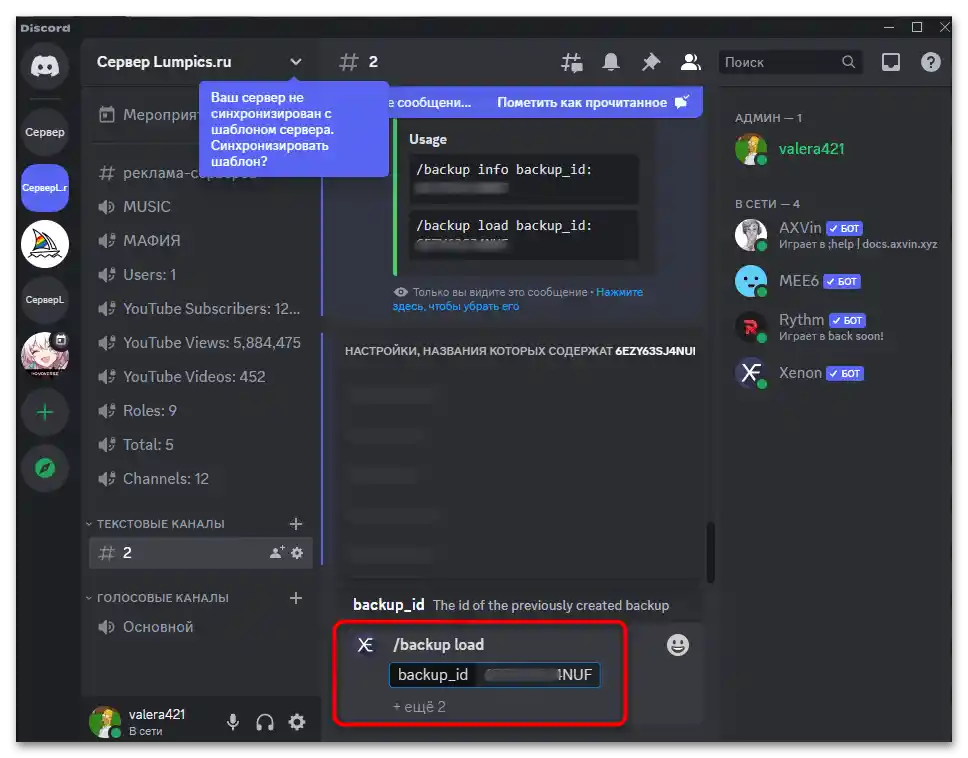Click '/backup info backup_id:' code block
This screenshot has height=758, width=968.
[524, 179]
